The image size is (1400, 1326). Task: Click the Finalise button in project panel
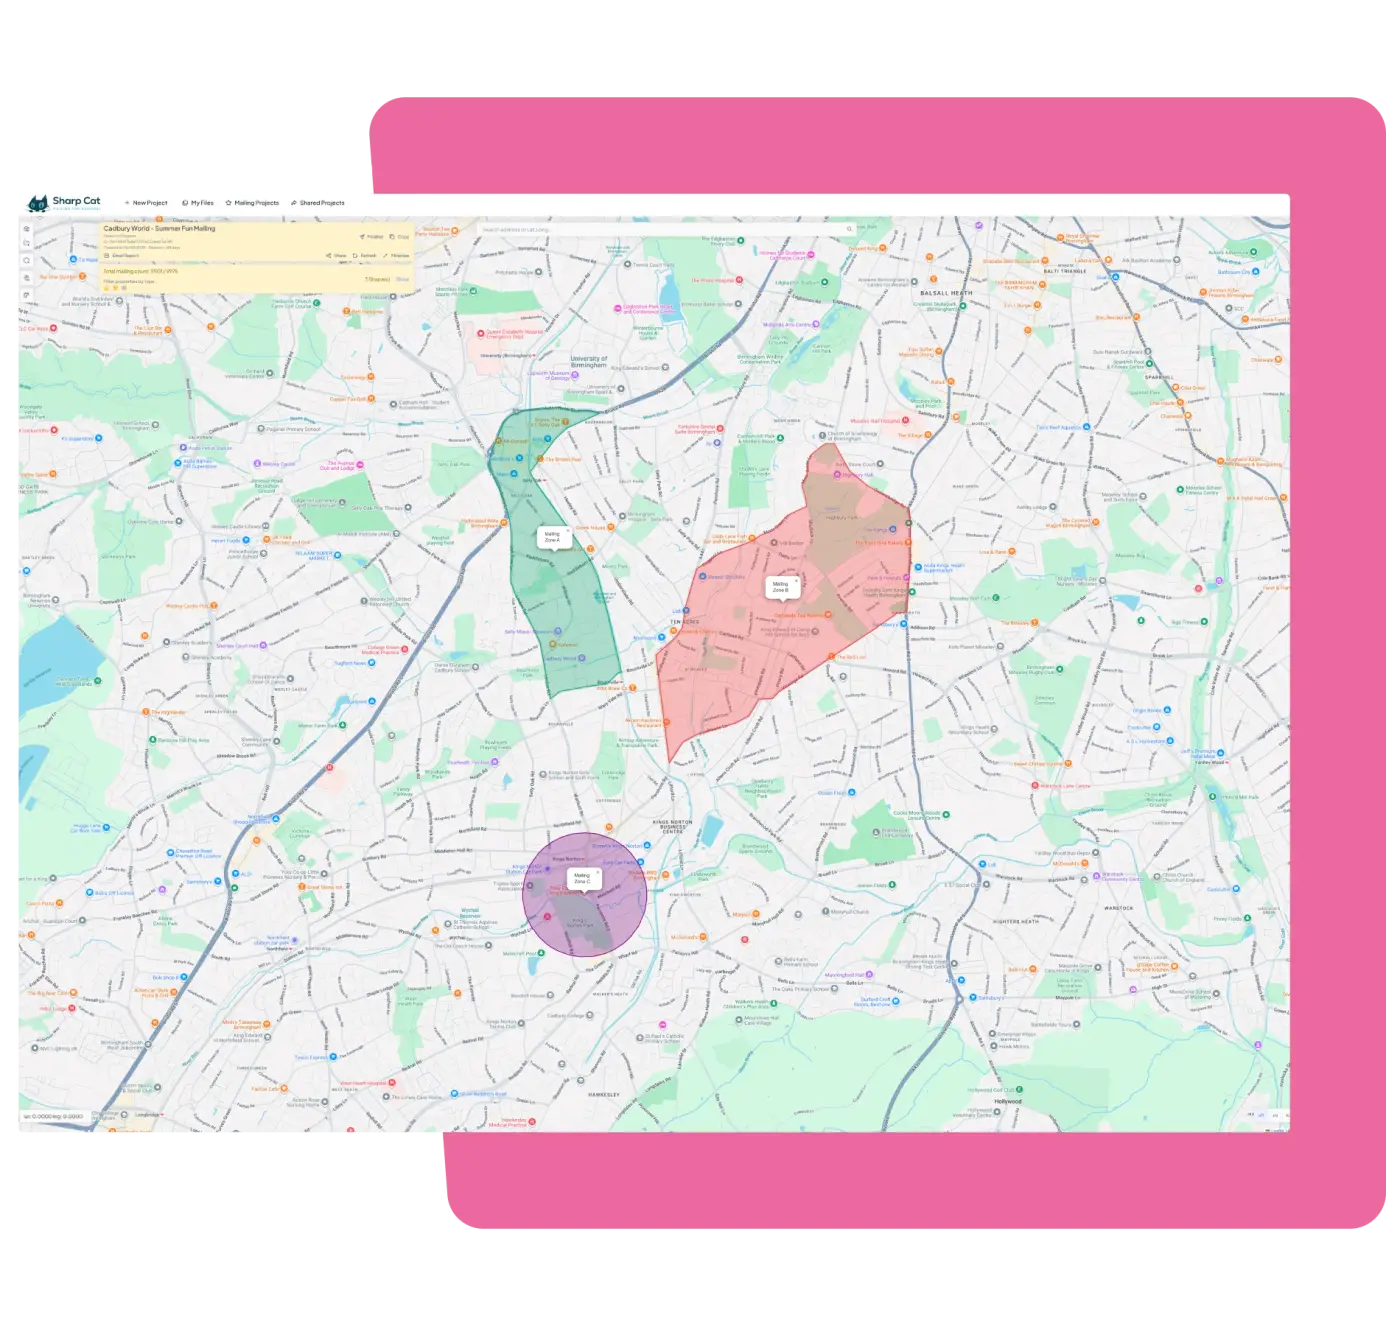(x=371, y=237)
